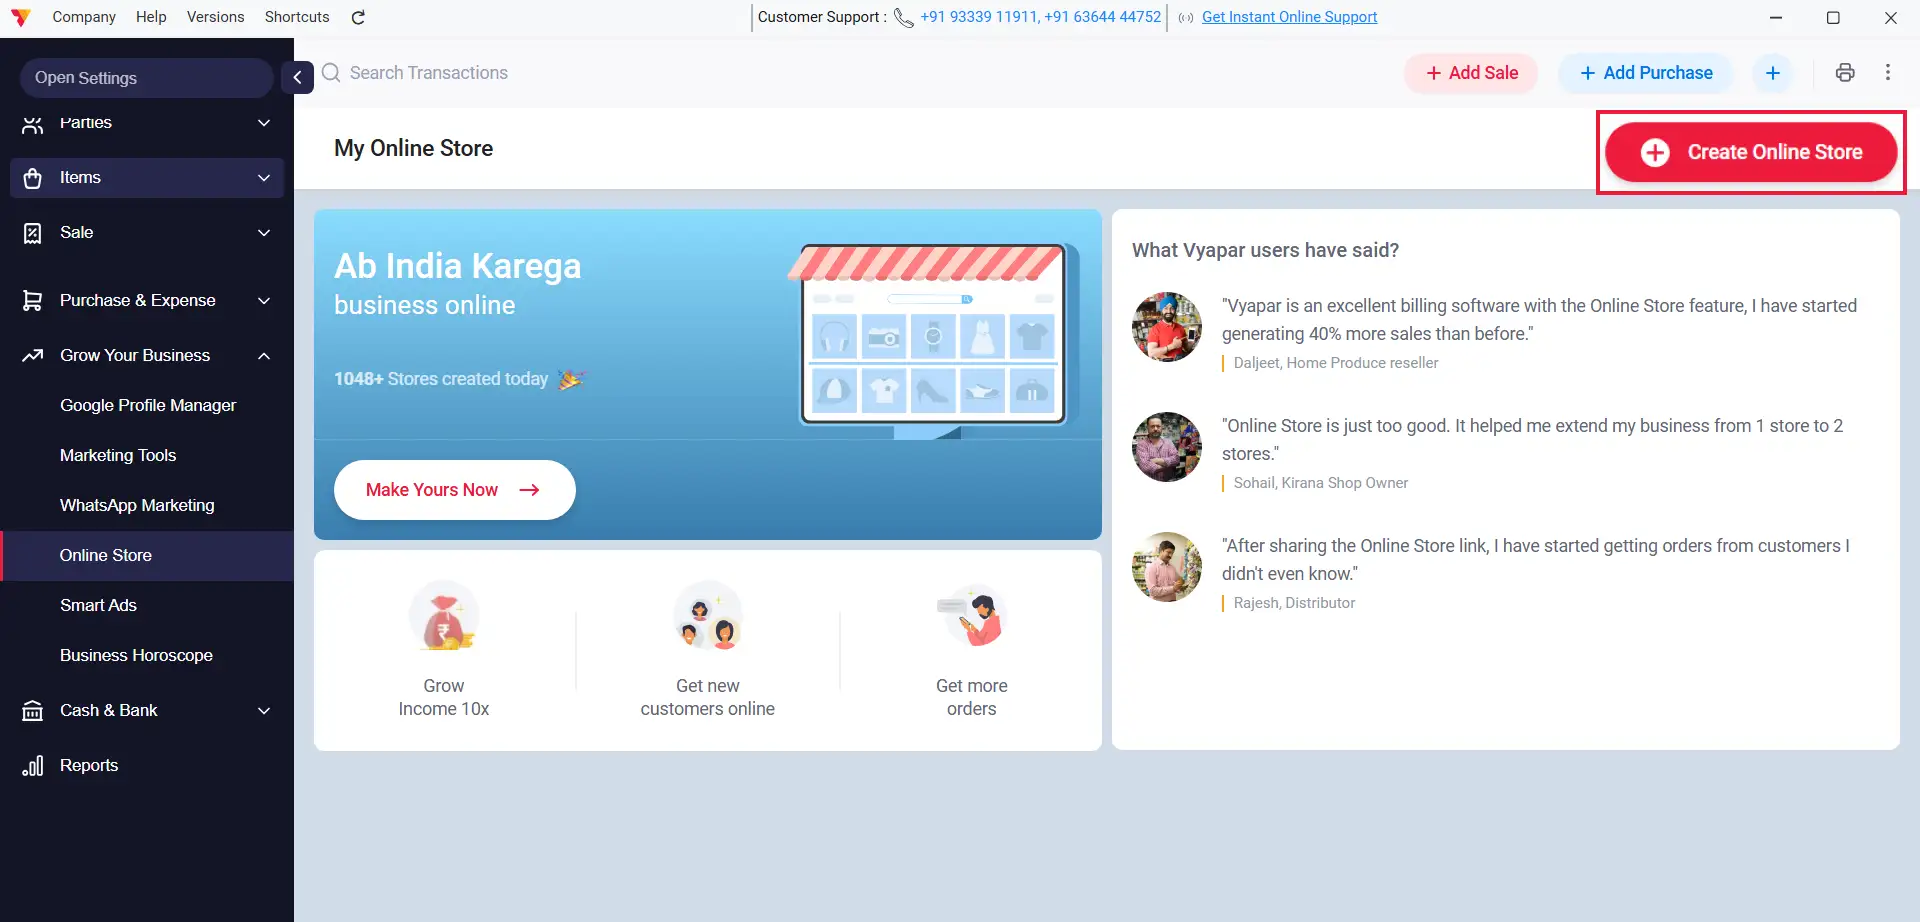Click the Daljeet, Home Produce reseller caption
This screenshot has width=1920, height=922.
pos(1336,363)
